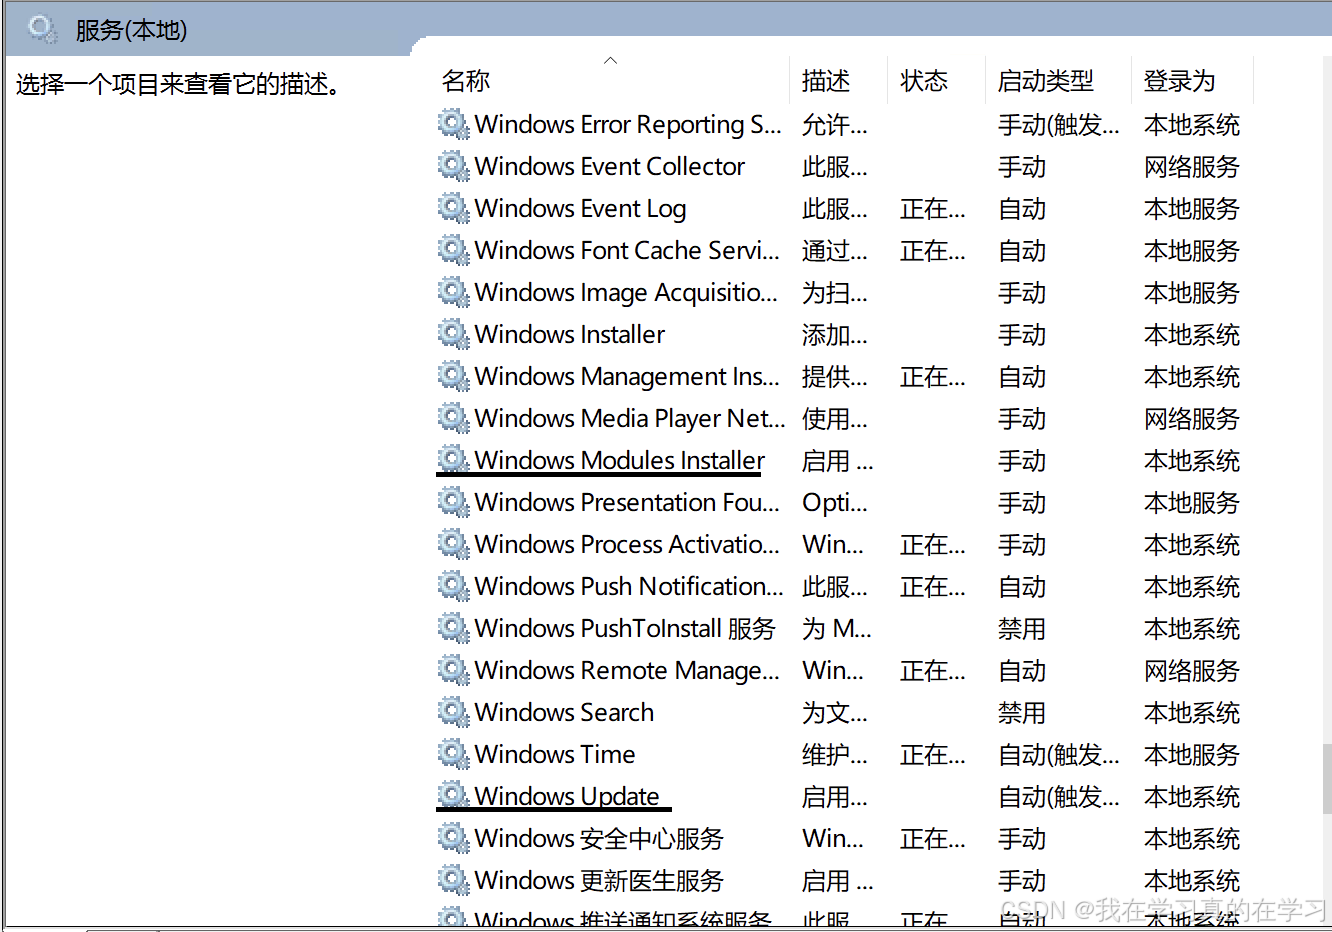Sort by the 启动类型 column header
Screen dimensions: 1332x932
coord(1046,81)
